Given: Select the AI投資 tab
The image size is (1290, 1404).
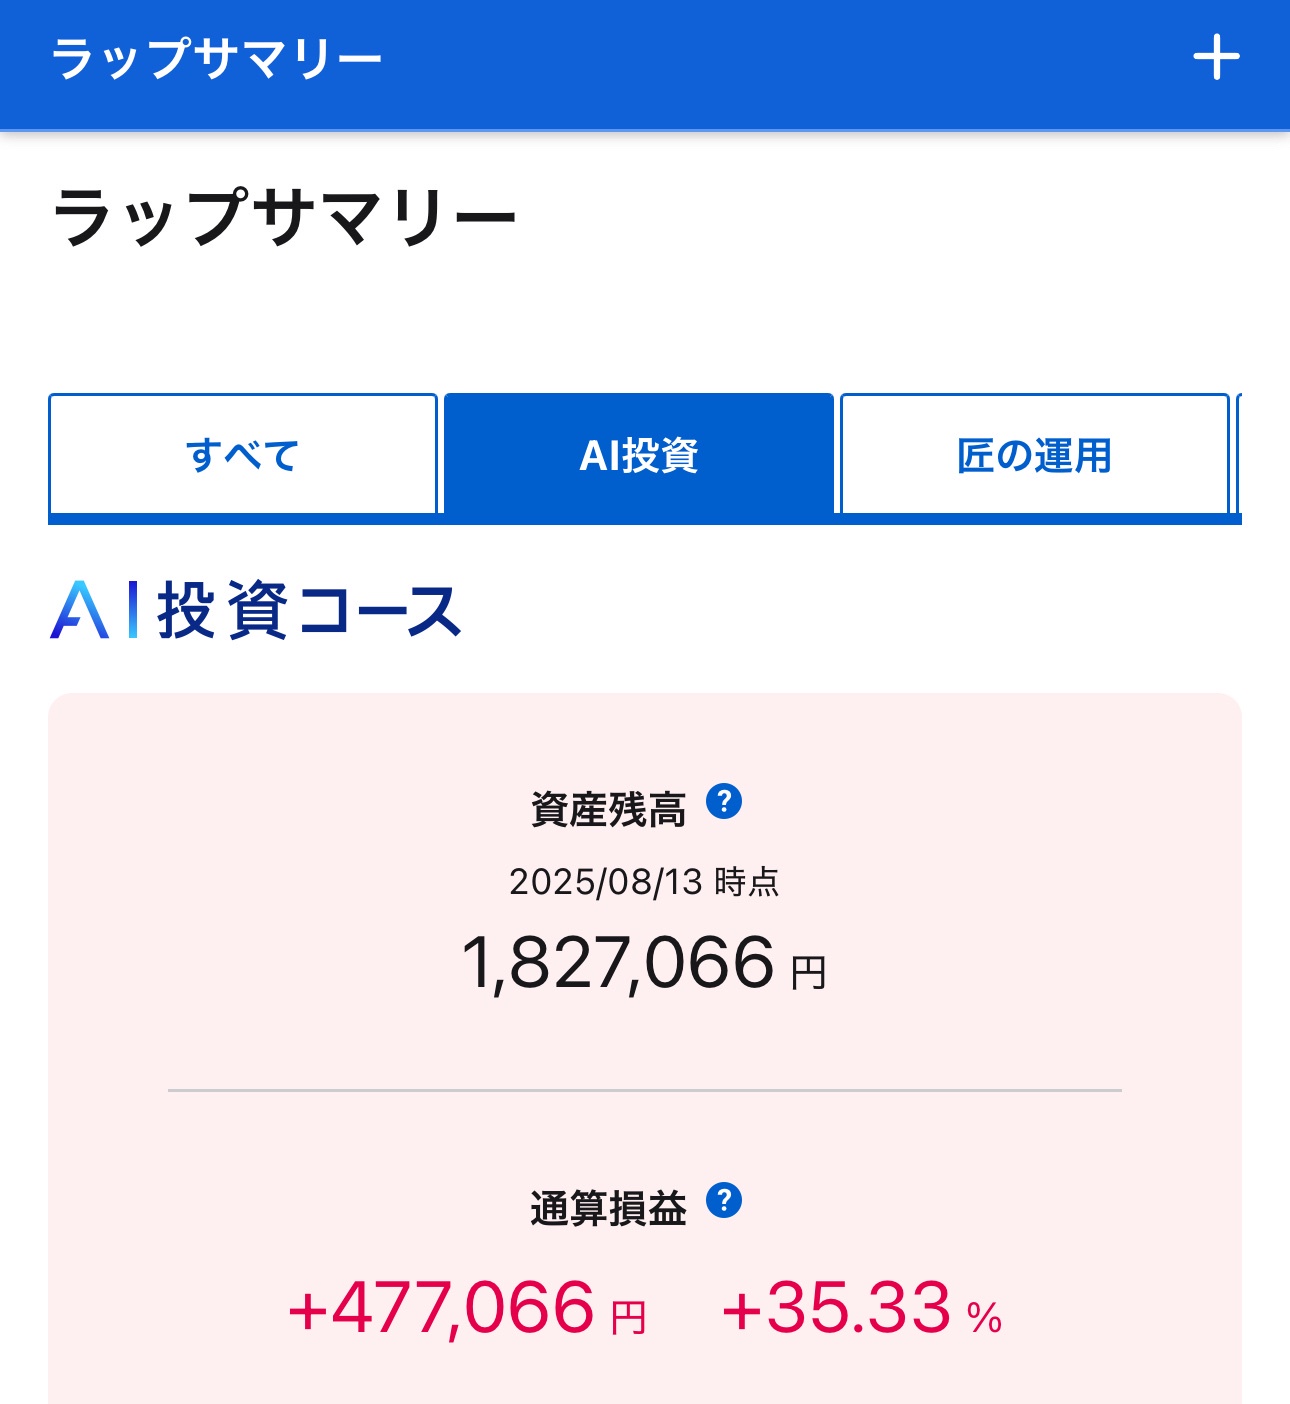Looking at the screenshot, I should click(x=639, y=454).
